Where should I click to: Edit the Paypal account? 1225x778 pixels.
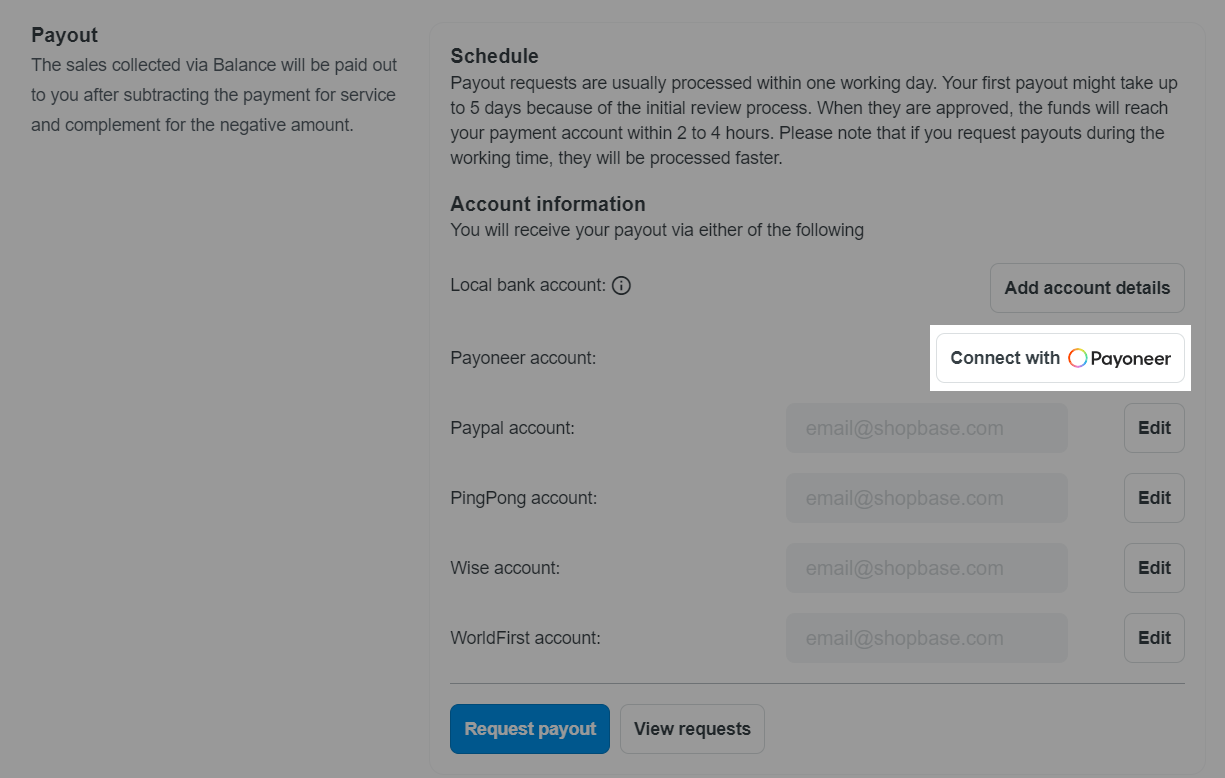[1154, 428]
